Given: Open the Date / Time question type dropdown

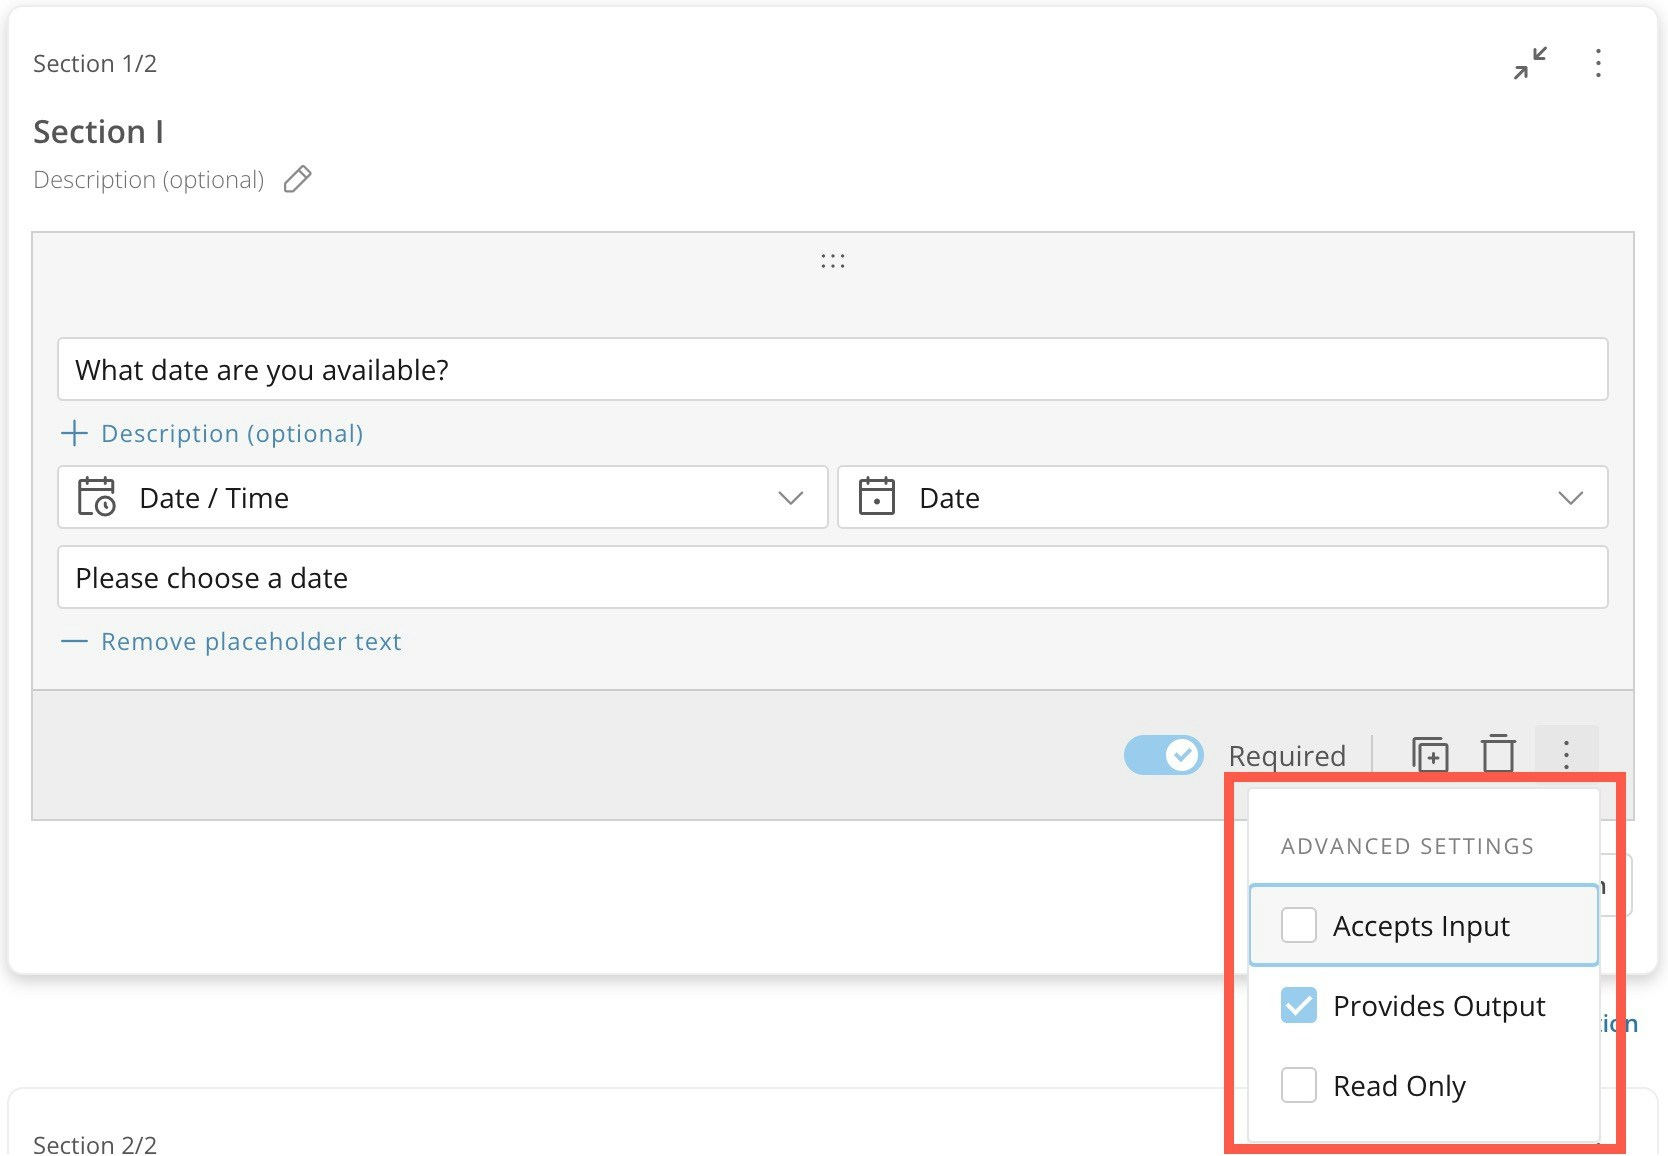Looking at the screenshot, I should point(443,497).
